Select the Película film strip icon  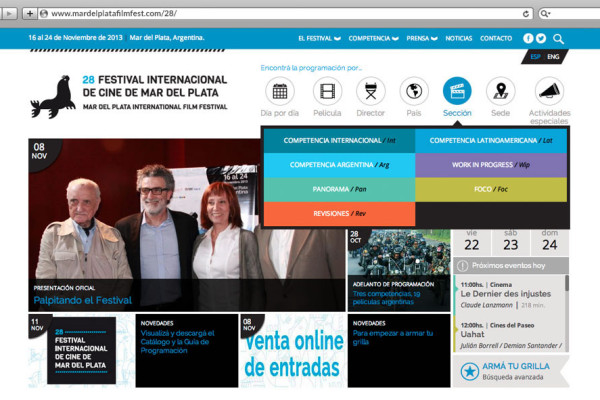click(327, 91)
